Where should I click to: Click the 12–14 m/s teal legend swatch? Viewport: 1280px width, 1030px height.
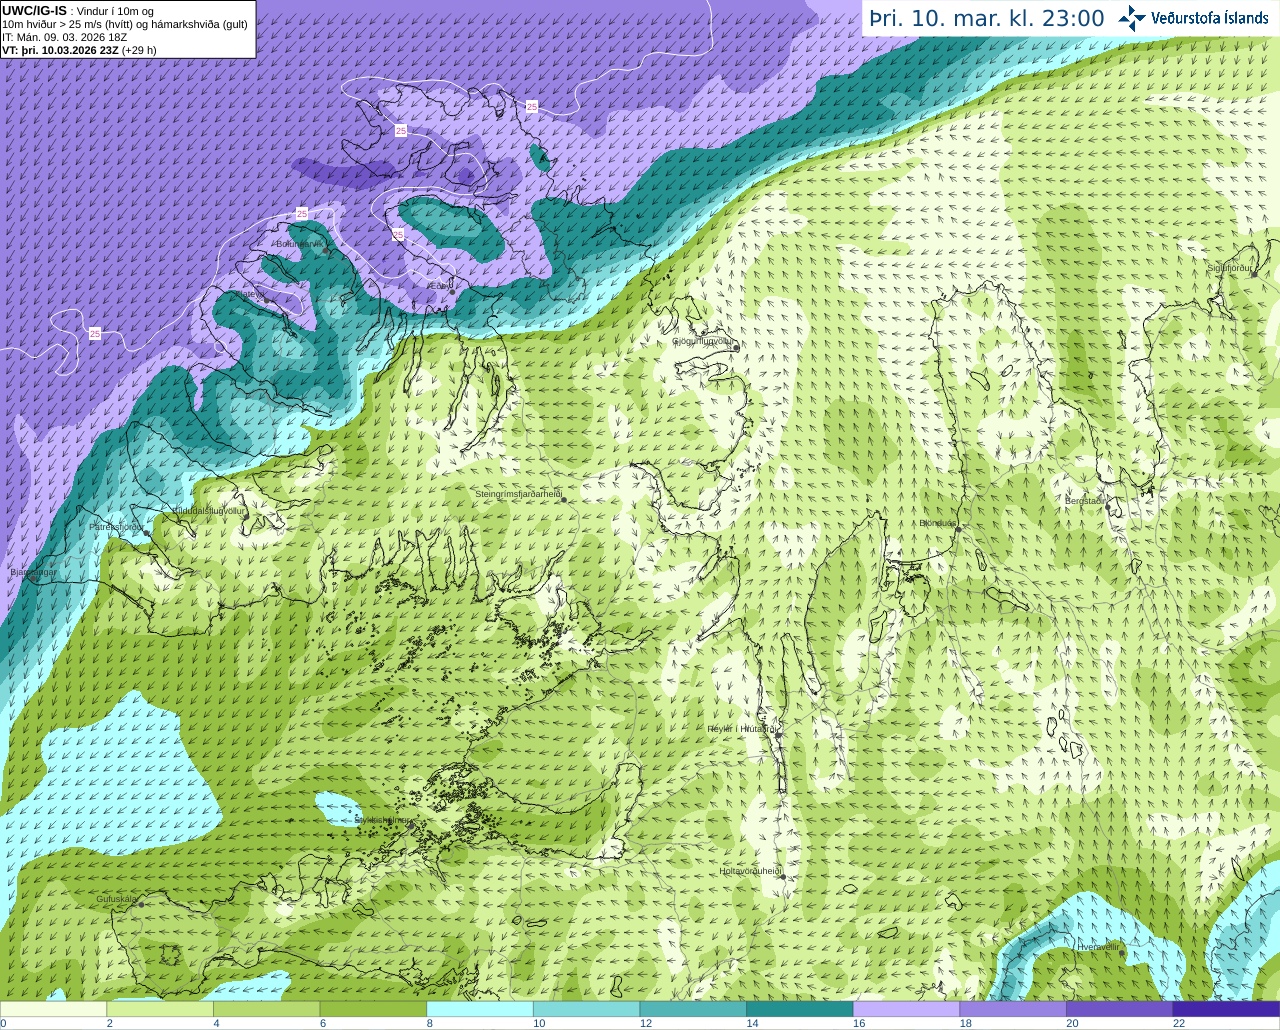[693, 1009]
